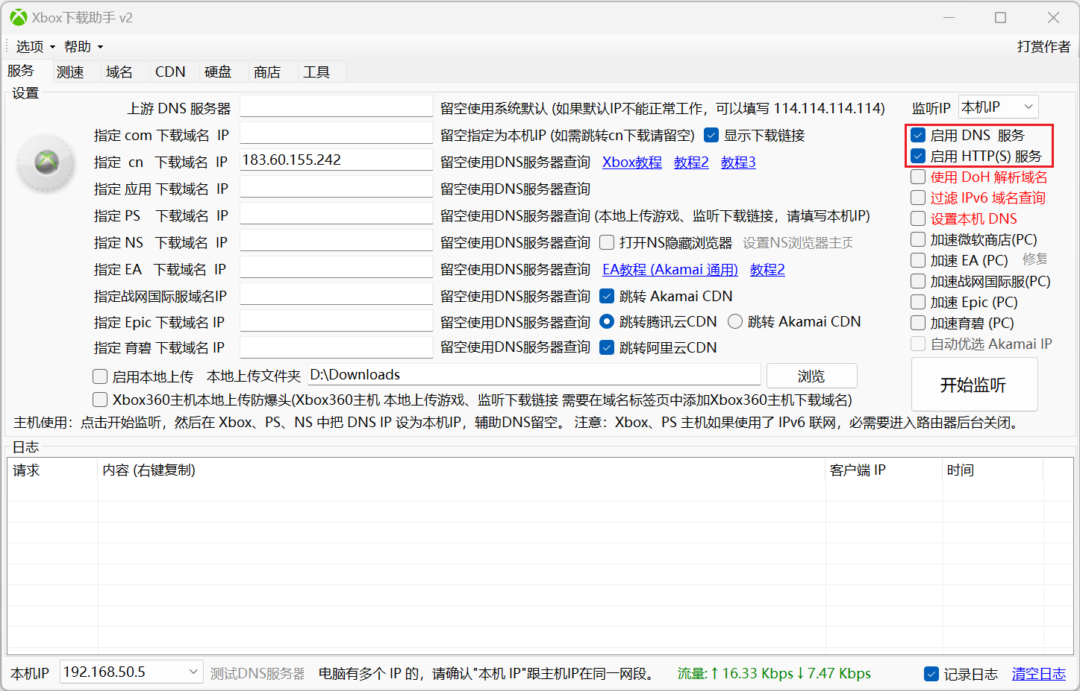Viewport: 1080px width, 691px height.
Task: Uncheck 记录日志 at the bottom
Action: 929,673
